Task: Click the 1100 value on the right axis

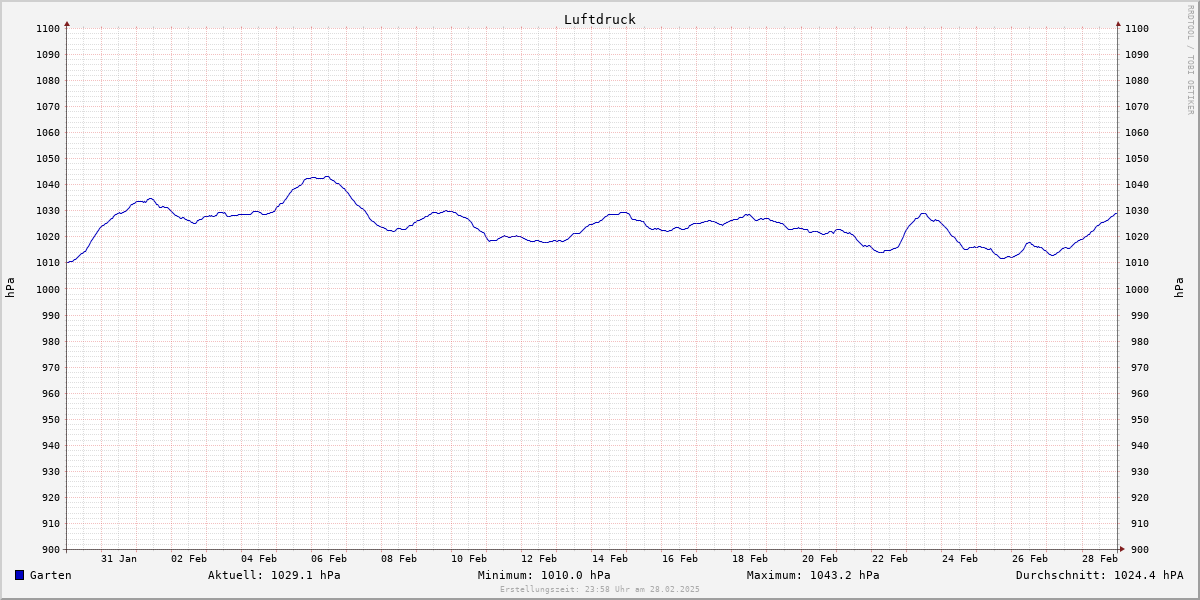Action: click(x=1137, y=28)
